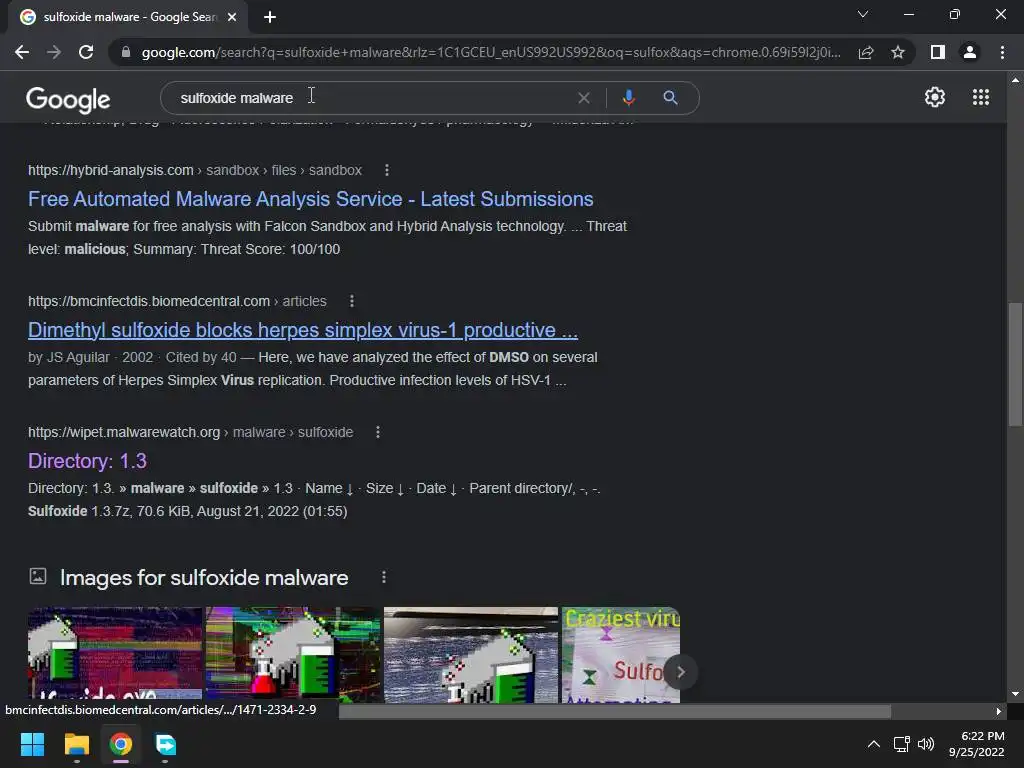Click the horizontal page scrollbar thumb
Viewport: 1024px width, 768px height.
[x=615, y=711]
